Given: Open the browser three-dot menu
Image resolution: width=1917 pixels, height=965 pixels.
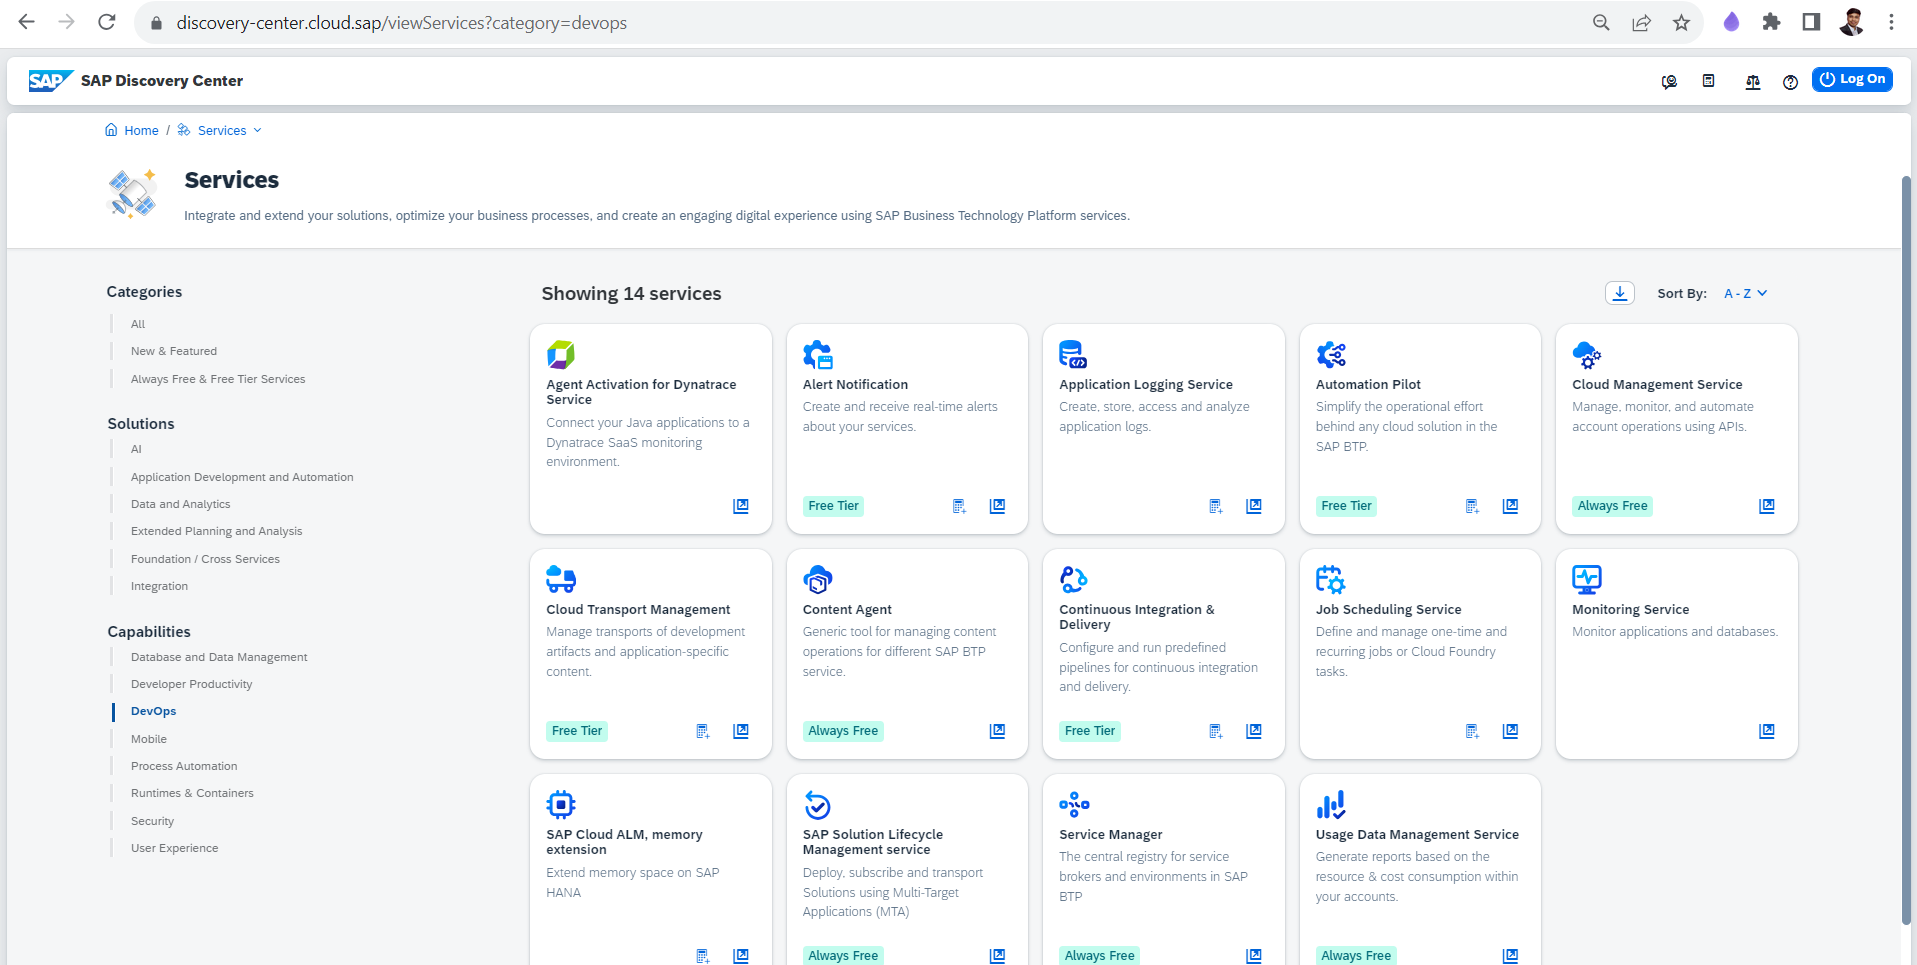Looking at the screenshot, I should click(1891, 22).
